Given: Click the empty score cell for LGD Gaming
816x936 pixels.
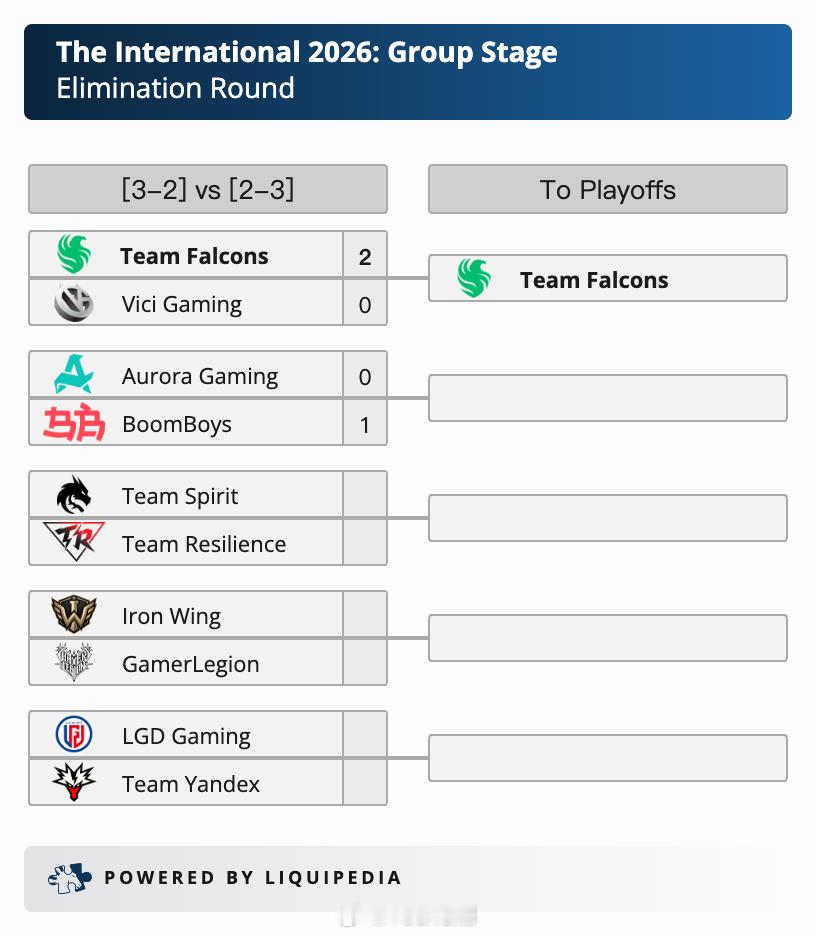Looking at the screenshot, I should coord(365,735).
